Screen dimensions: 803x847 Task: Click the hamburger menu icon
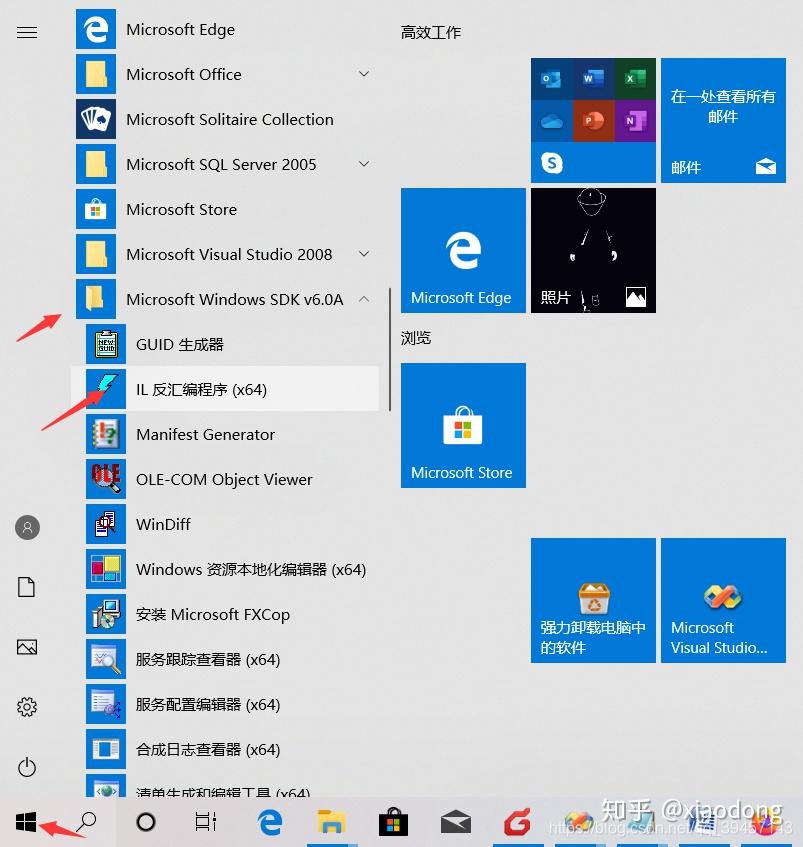(x=27, y=32)
